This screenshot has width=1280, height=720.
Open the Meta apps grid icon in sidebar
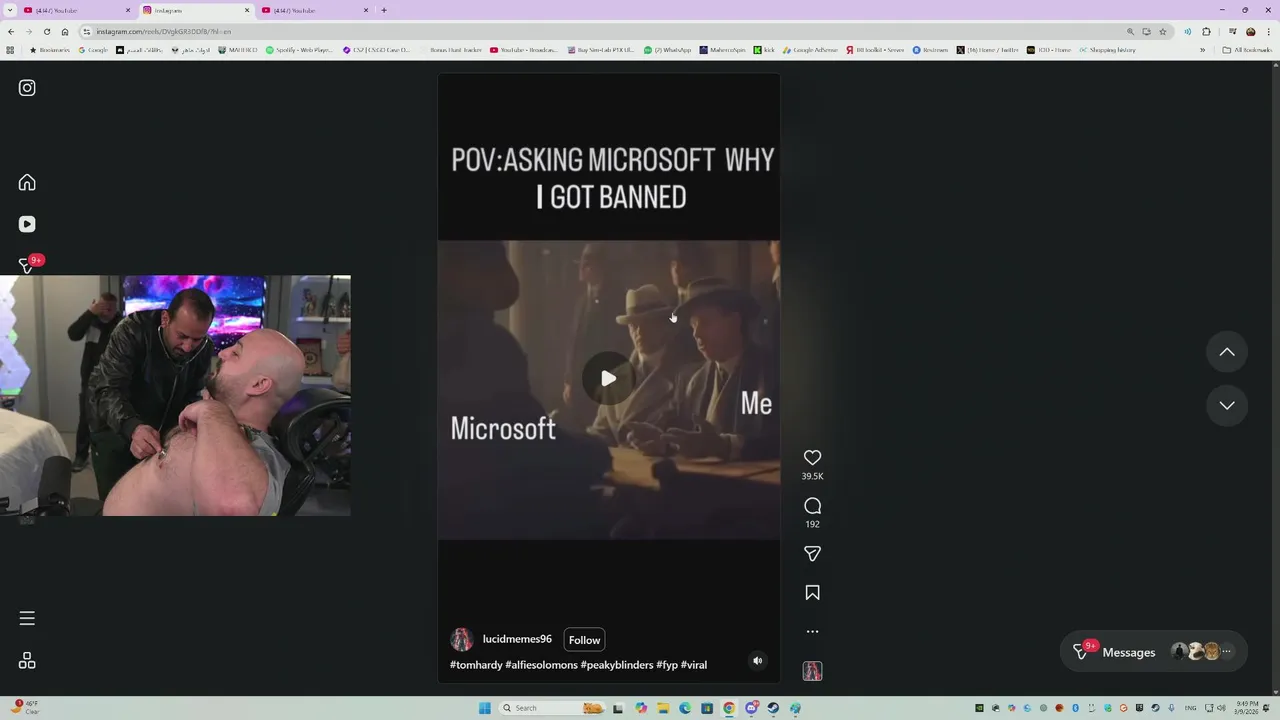tap(27, 661)
